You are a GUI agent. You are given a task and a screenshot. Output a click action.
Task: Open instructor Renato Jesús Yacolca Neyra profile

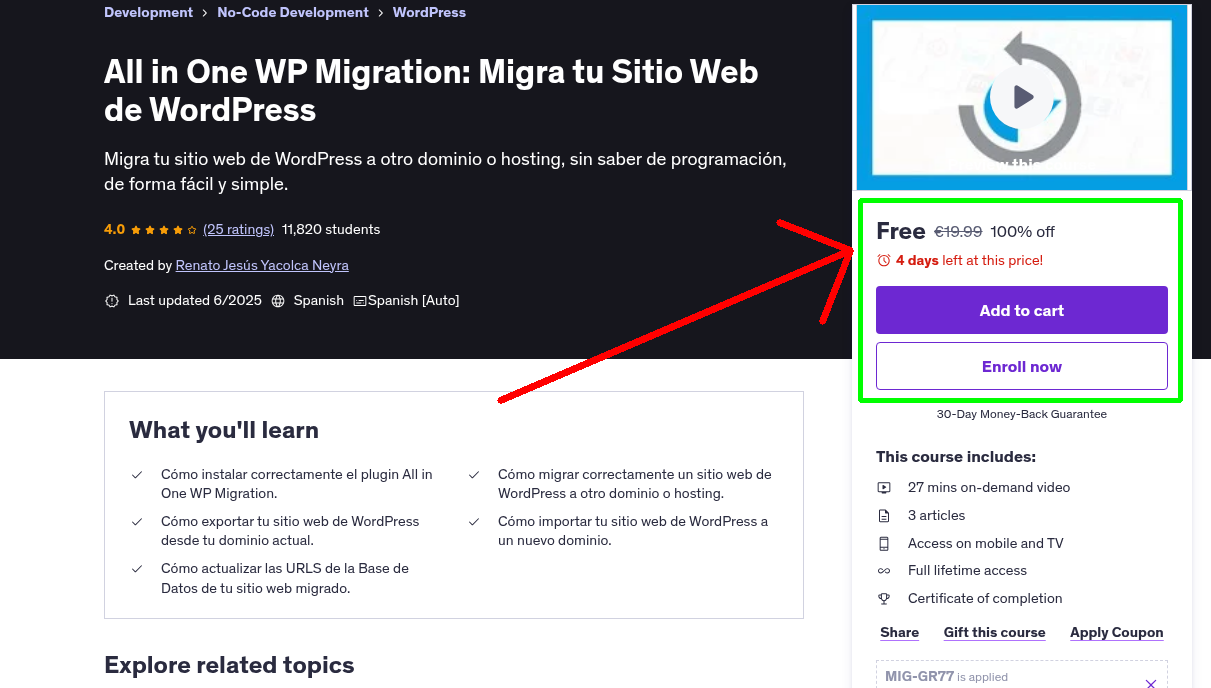(262, 265)
